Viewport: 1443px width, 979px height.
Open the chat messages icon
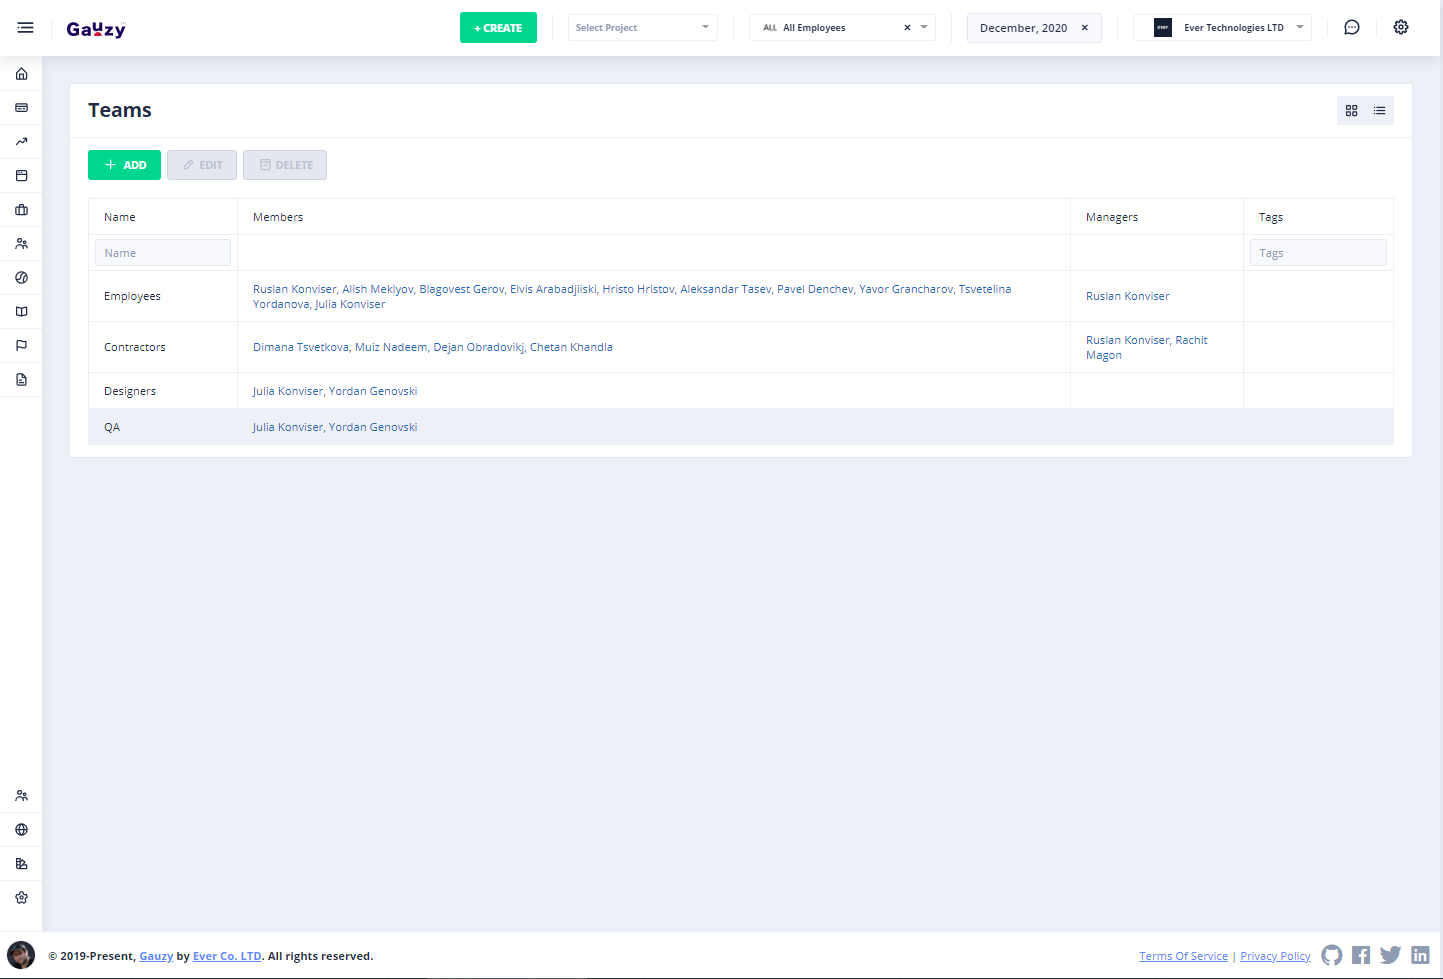click(x=1351, y=28)
